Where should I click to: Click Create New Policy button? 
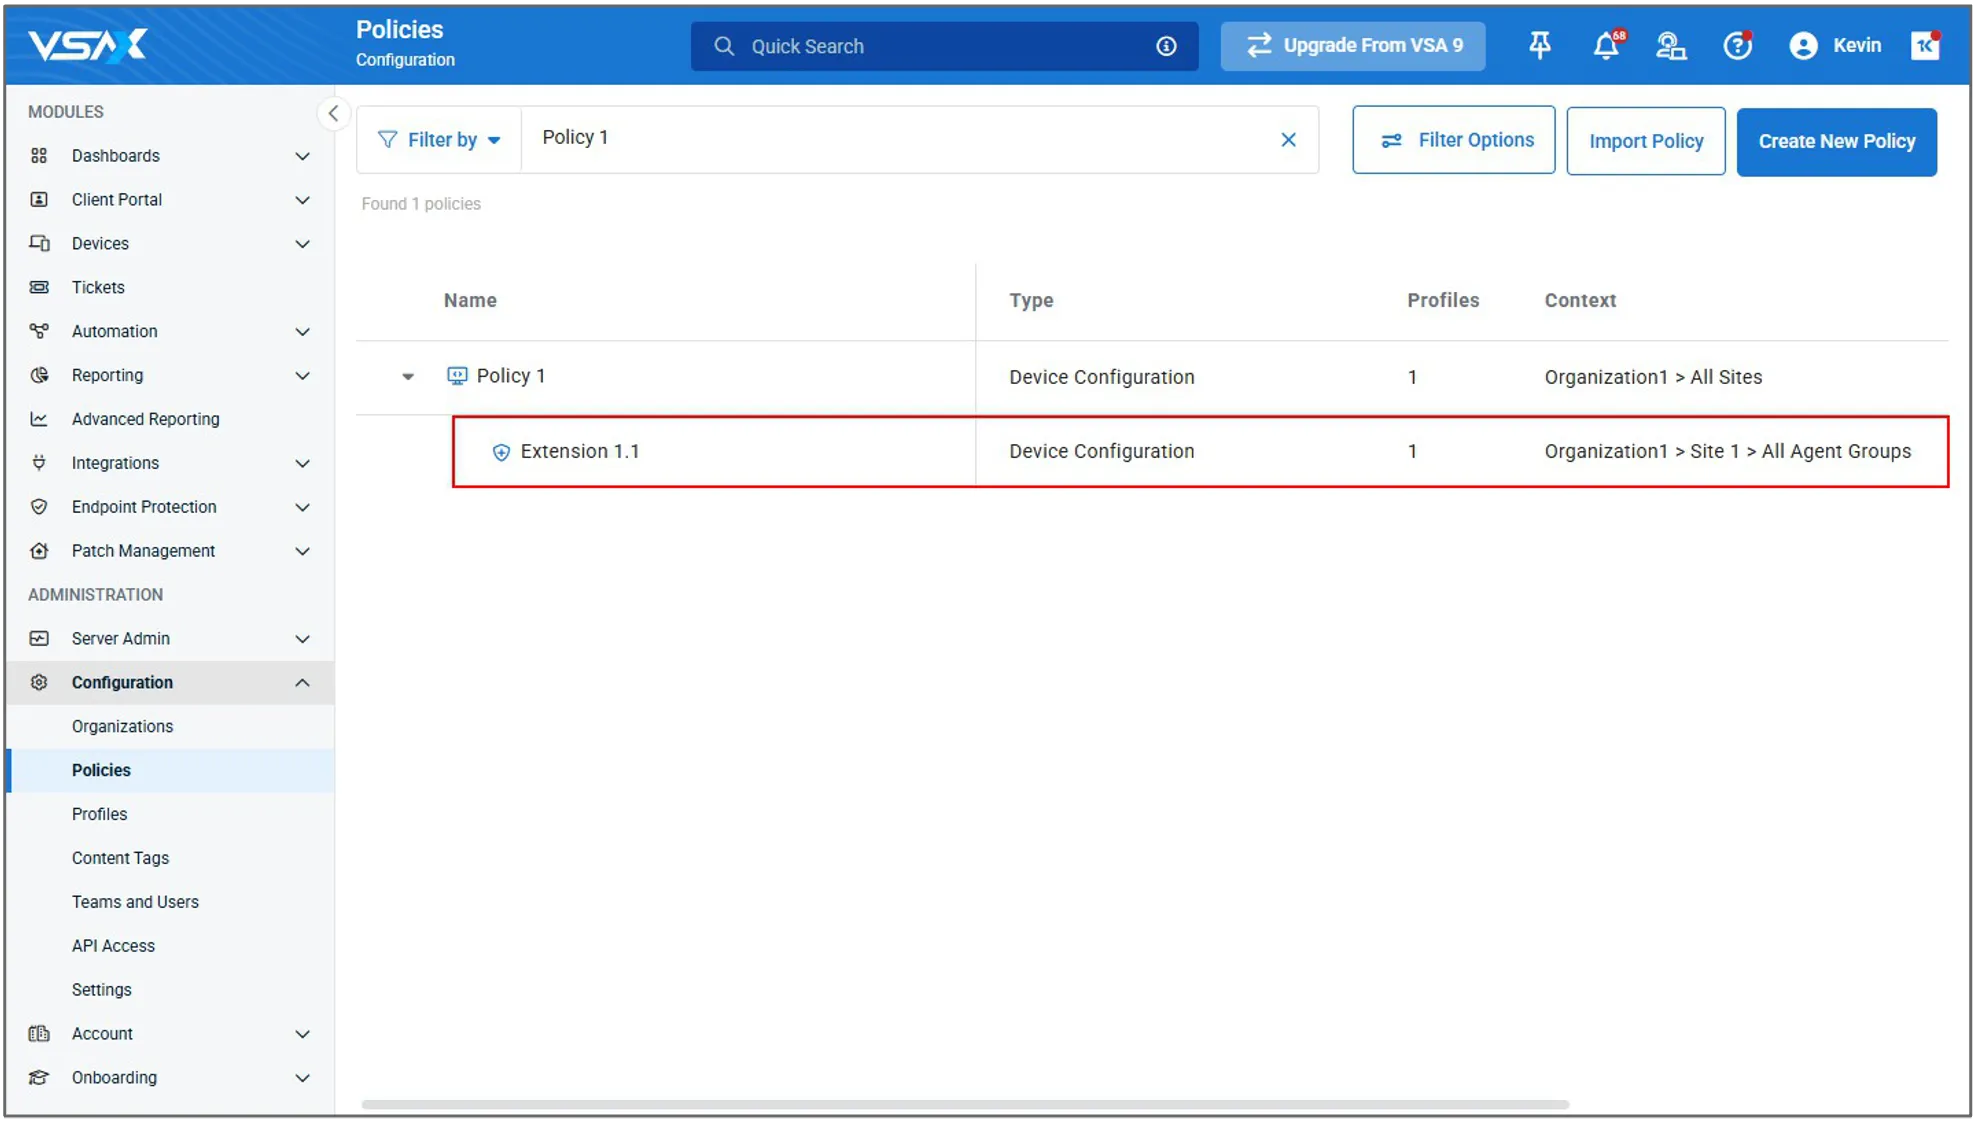coord(1836,141)
